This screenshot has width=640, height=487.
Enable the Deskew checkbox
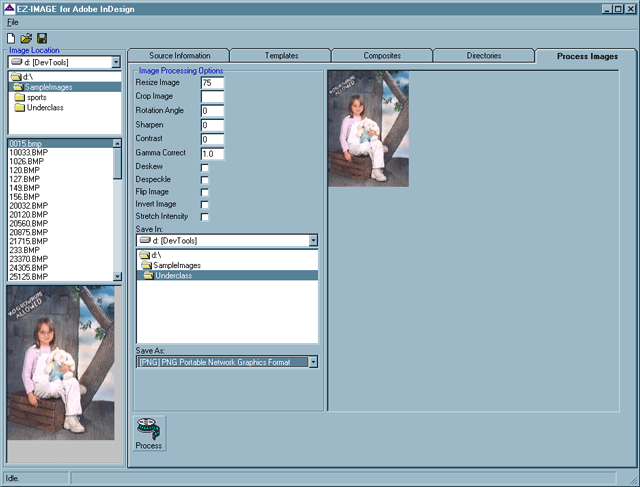205,167
